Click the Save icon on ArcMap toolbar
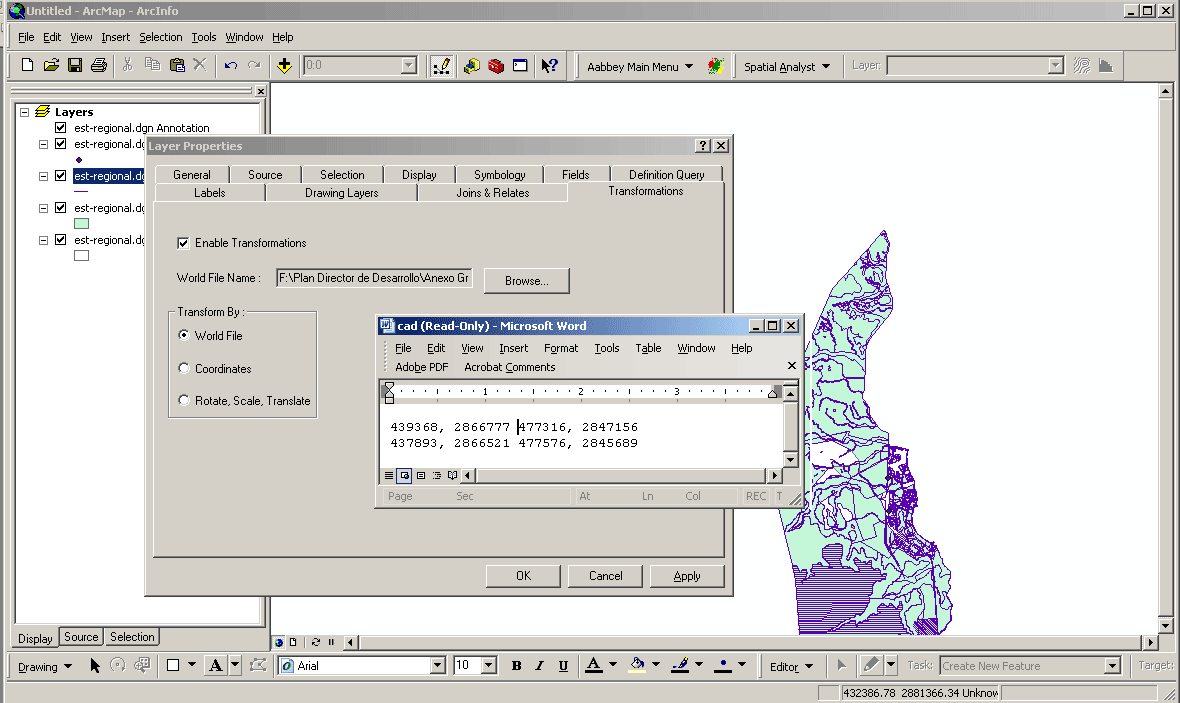 click(75, 64)
